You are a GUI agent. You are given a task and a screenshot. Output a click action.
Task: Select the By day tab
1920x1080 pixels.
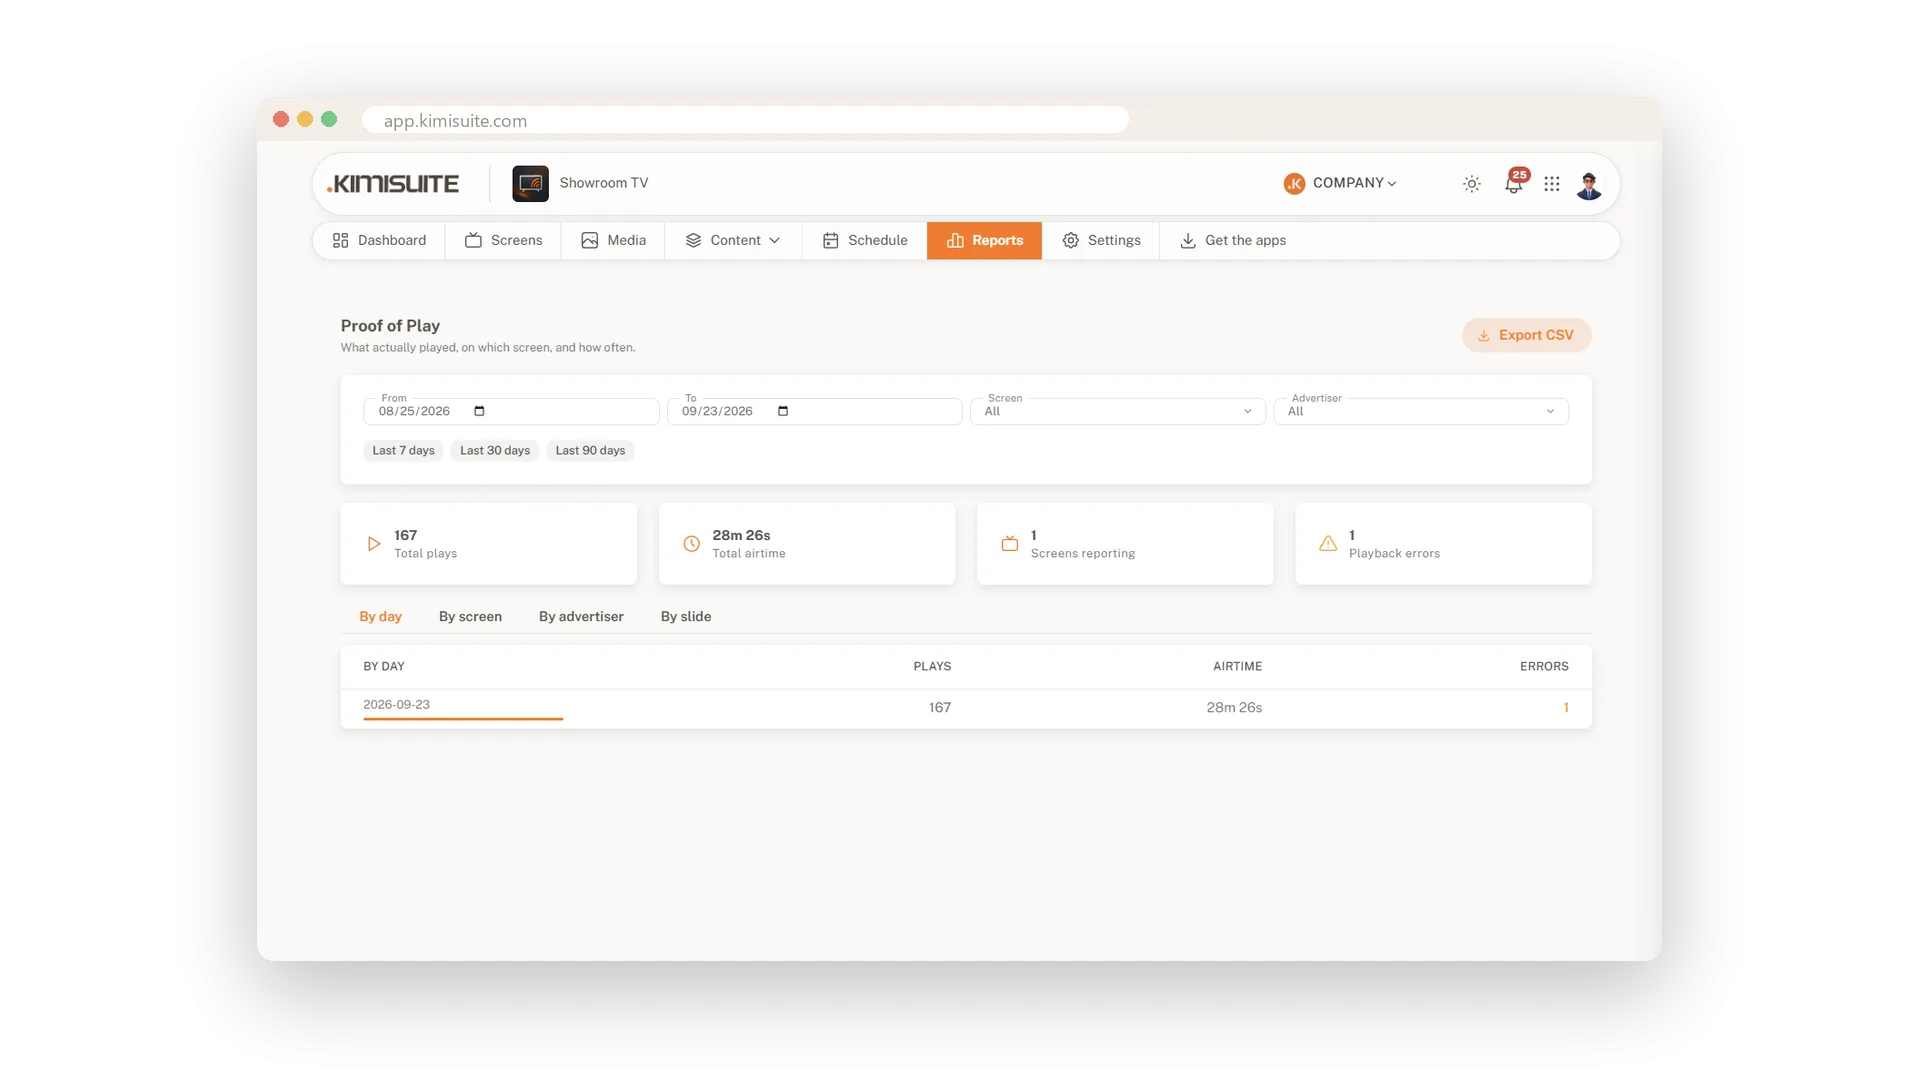(380, 617)
